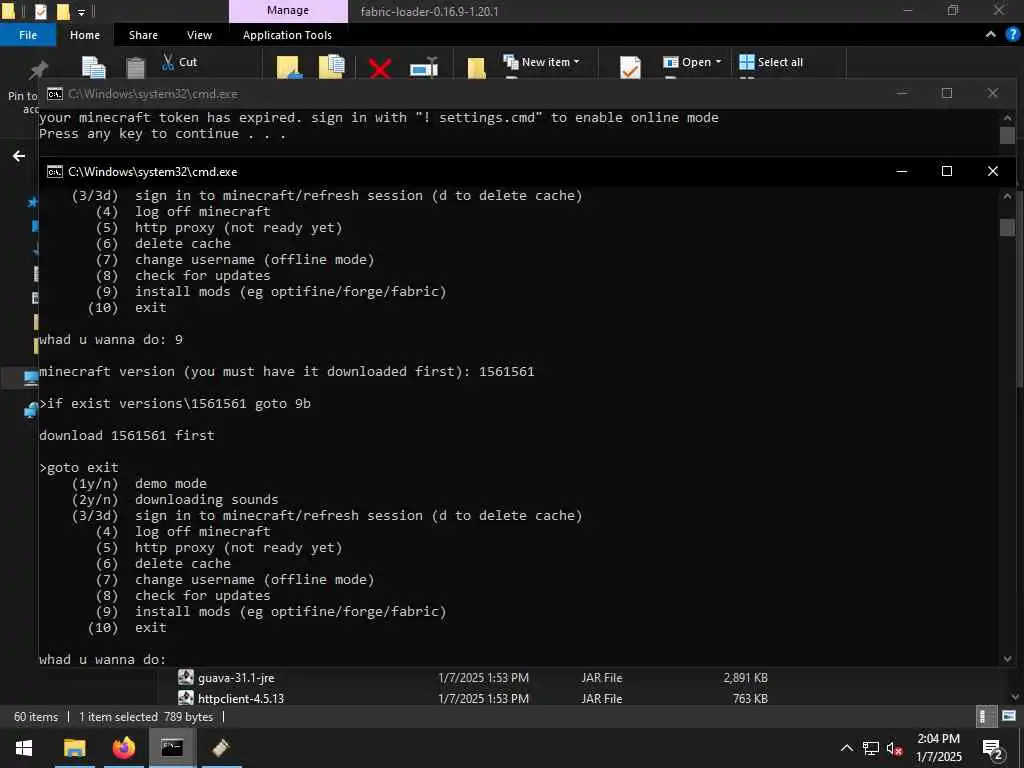Switch to Details view layout
The image size is (1024, 768).
coord(986,716)
